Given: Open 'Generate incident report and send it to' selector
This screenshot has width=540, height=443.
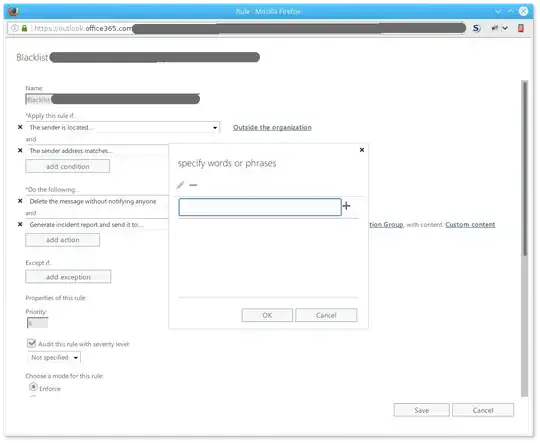Looking at the screenshot, I should click(x=97, y=225).
